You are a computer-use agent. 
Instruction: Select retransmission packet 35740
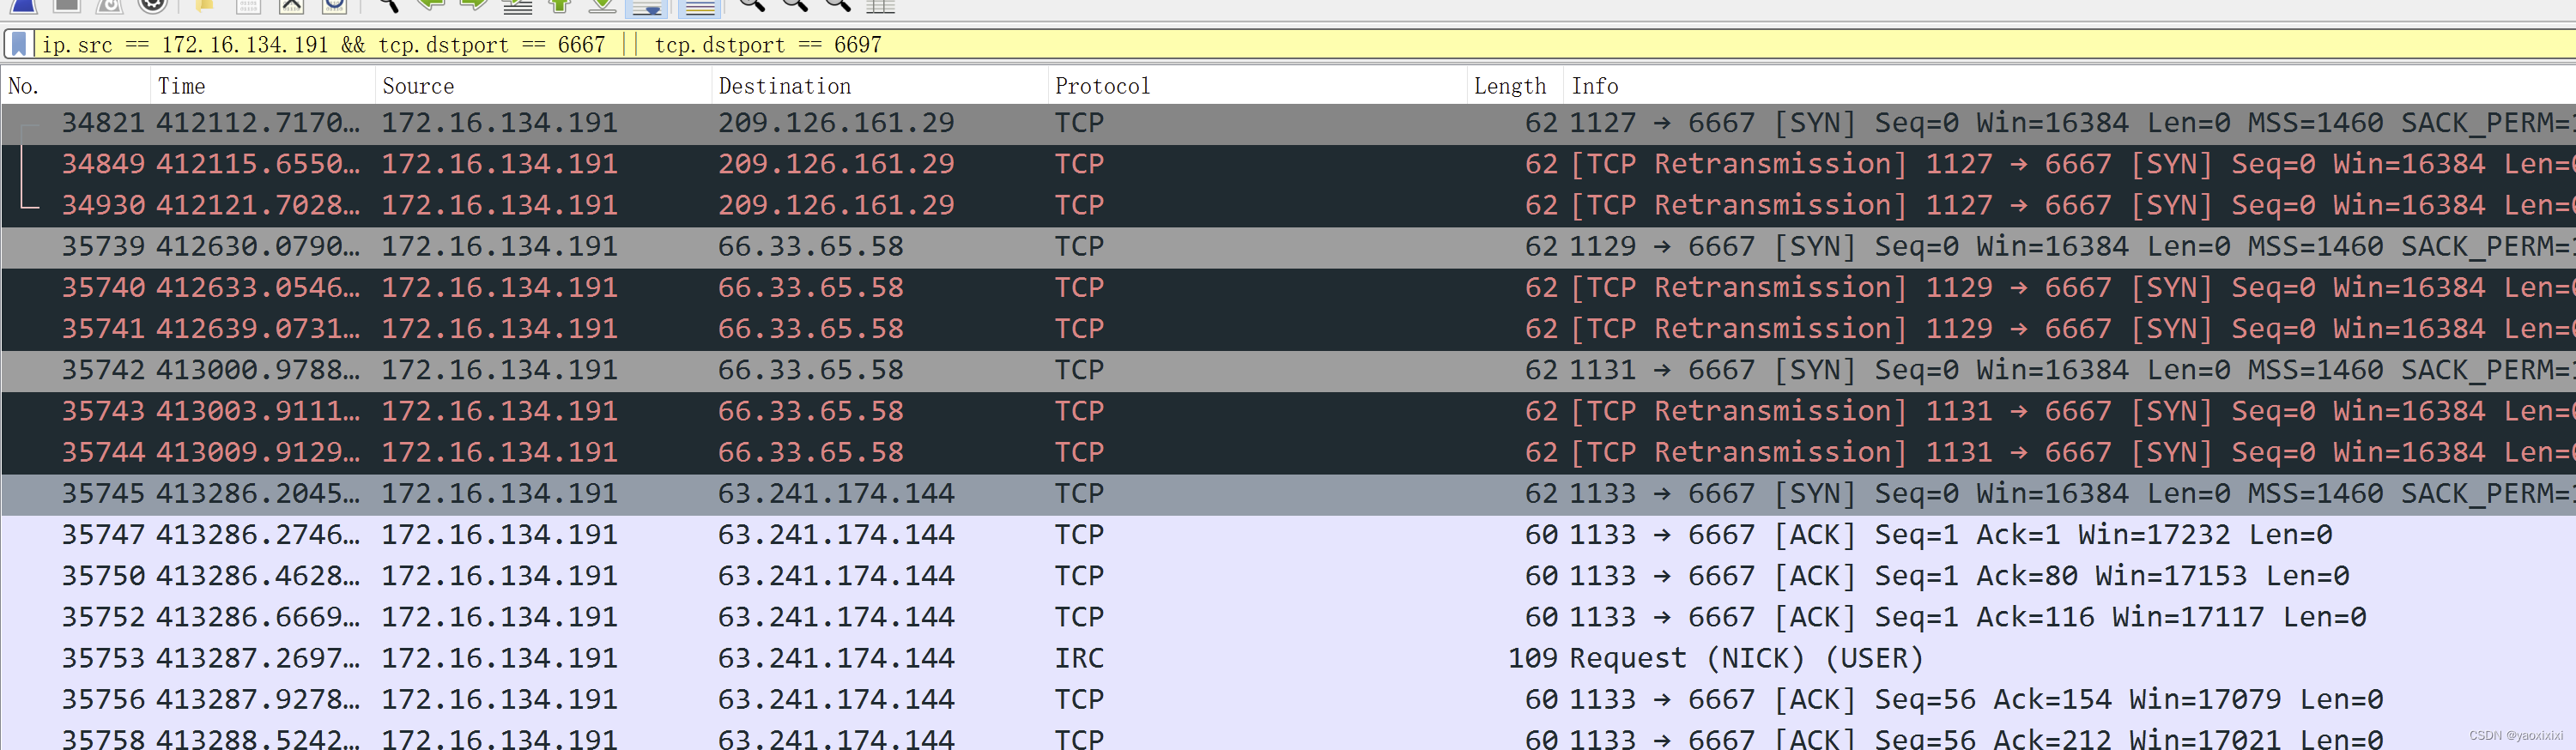[x=1288, y=288]
